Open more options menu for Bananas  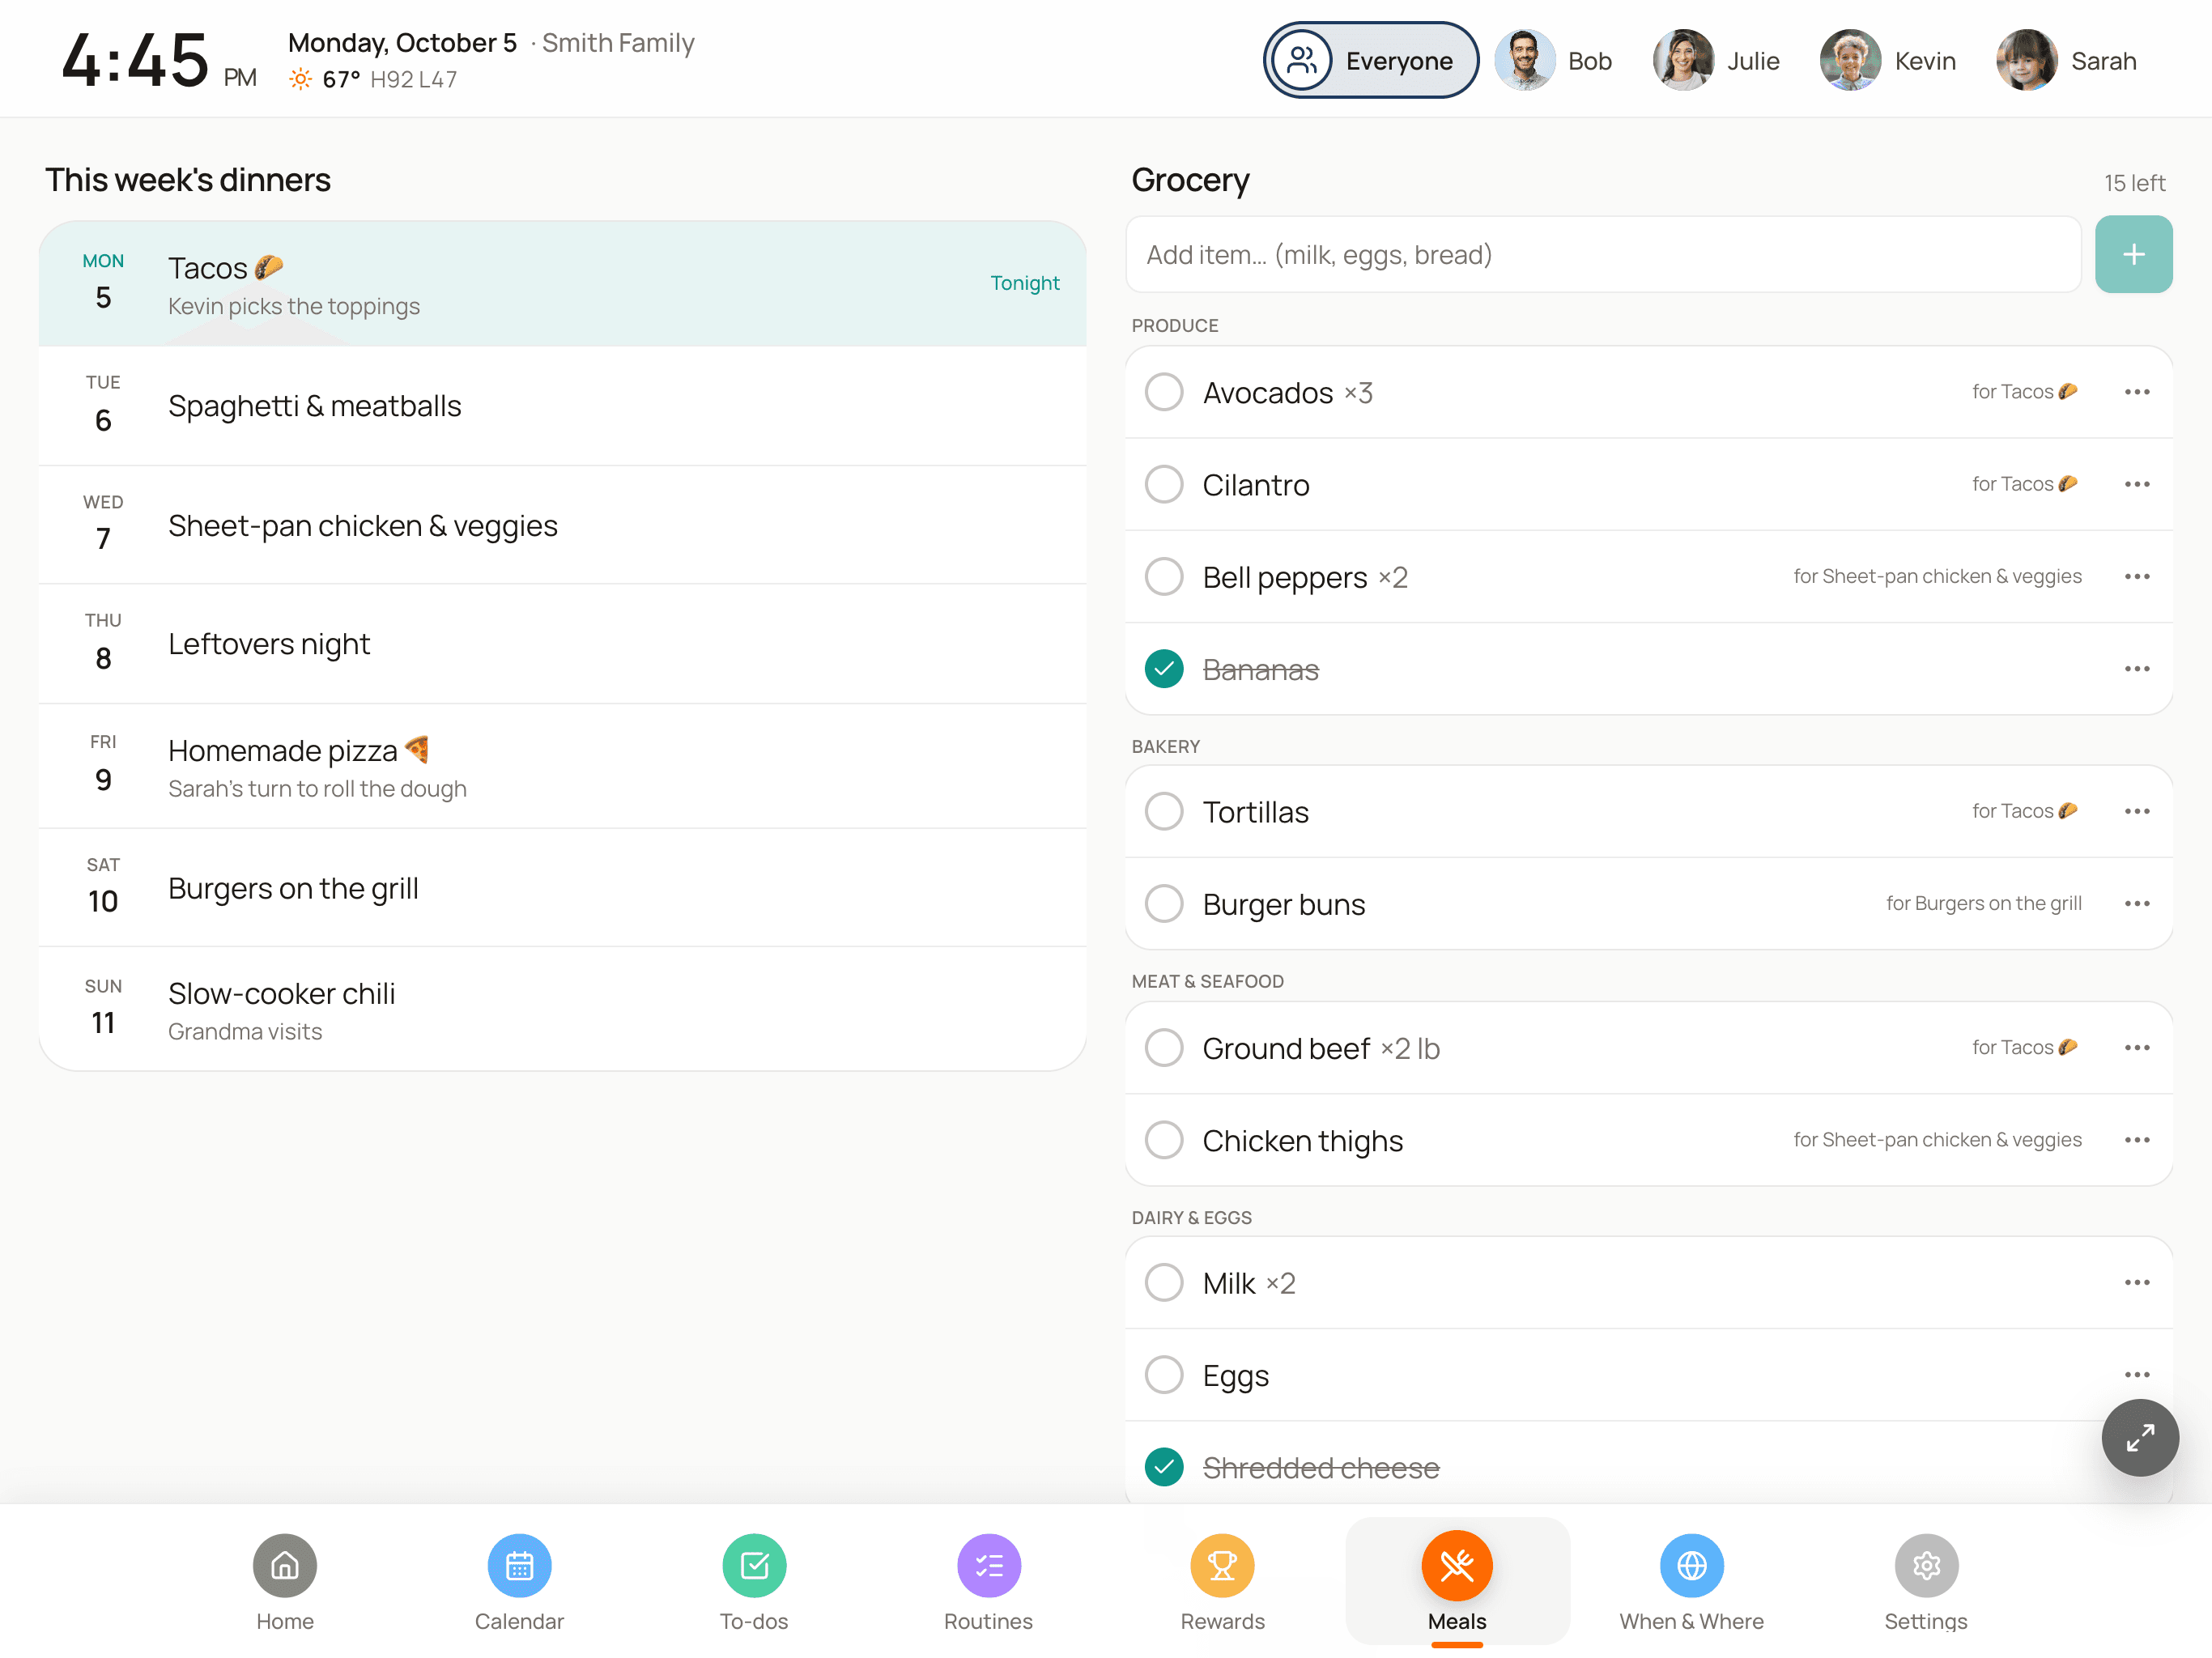[2136, 669]
